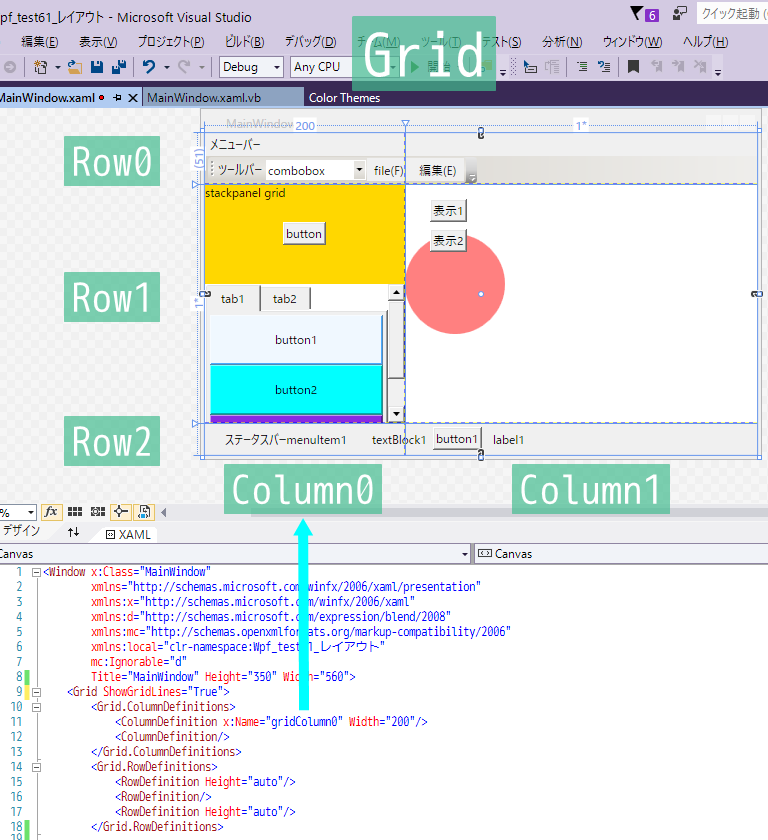The width and height of the screenshot is (768, 840).
Task: Click the feedback icon beside Quick Launch
Action: pos(680,13)
